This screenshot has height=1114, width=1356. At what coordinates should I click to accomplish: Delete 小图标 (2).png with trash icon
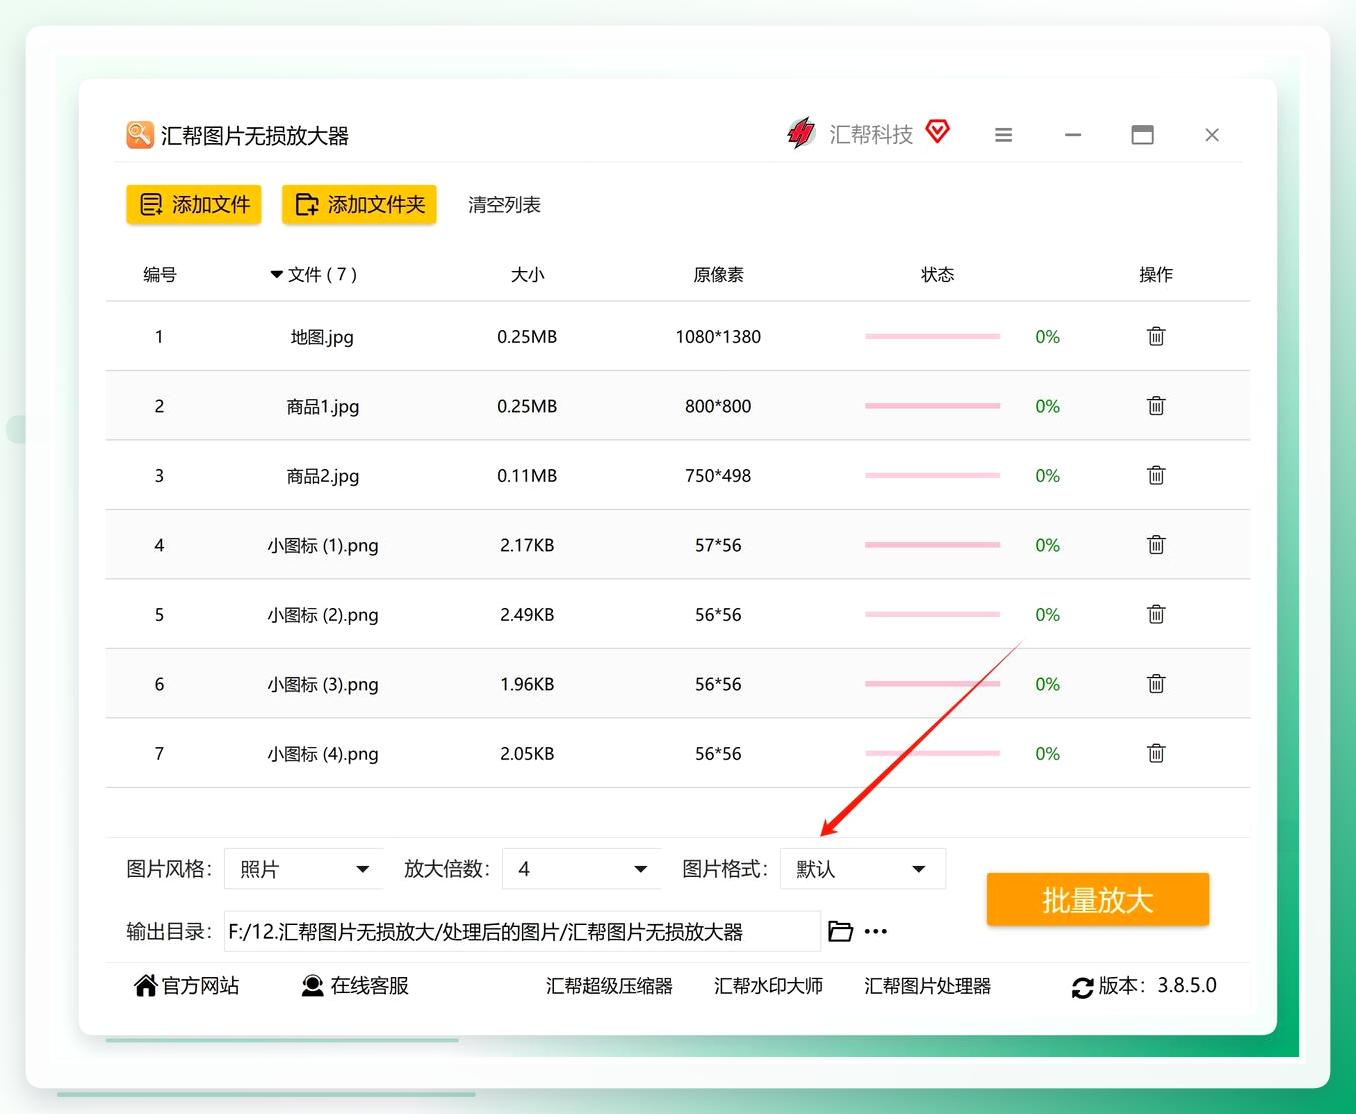point(1156,614)
